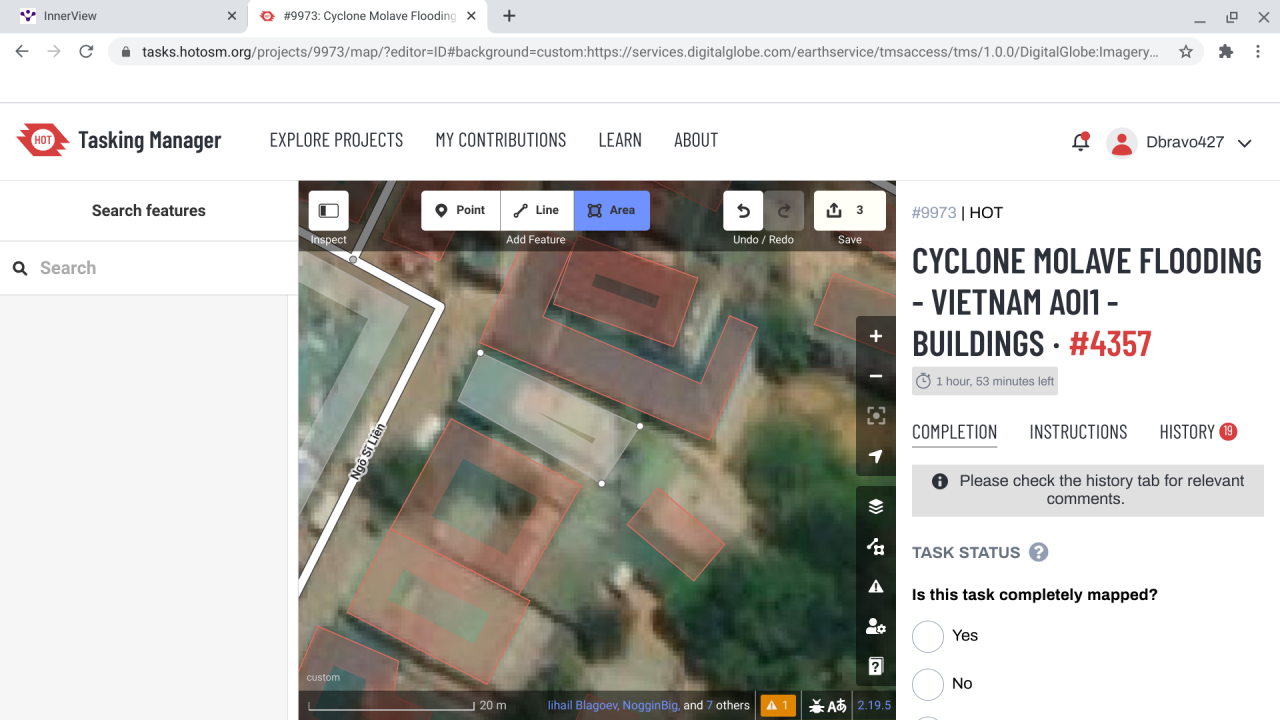
Task: Open the Issues warning panel
Action: tap(876, 586)
